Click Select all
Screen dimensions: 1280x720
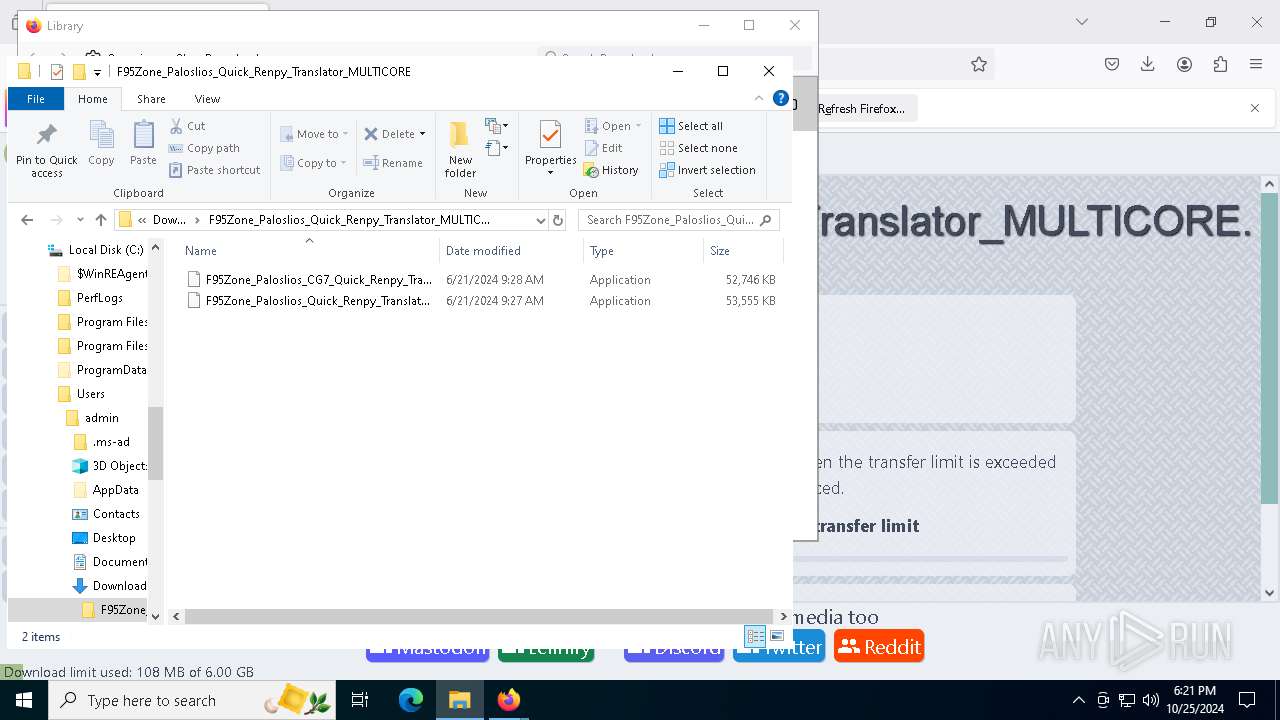(x=691, y=126)
